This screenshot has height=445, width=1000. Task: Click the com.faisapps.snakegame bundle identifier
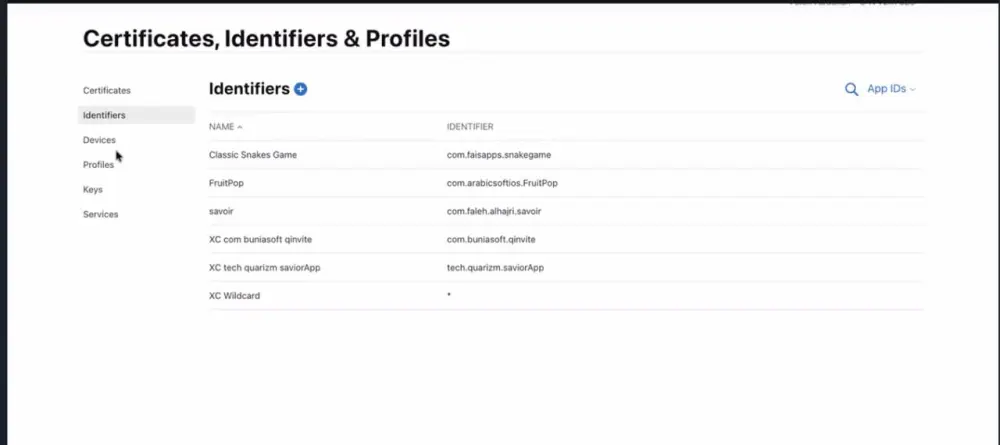(499, 155)
